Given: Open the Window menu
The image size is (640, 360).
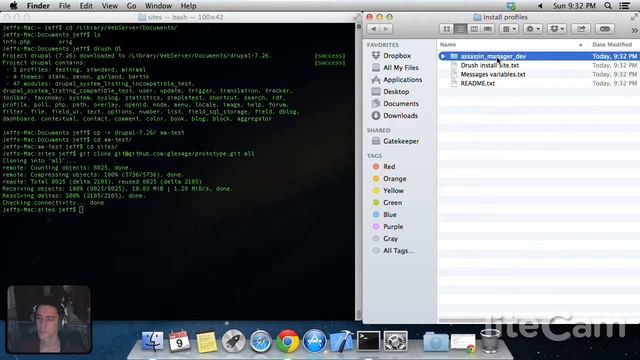Looking at the screenshot, I should click(x=158, y=6).
